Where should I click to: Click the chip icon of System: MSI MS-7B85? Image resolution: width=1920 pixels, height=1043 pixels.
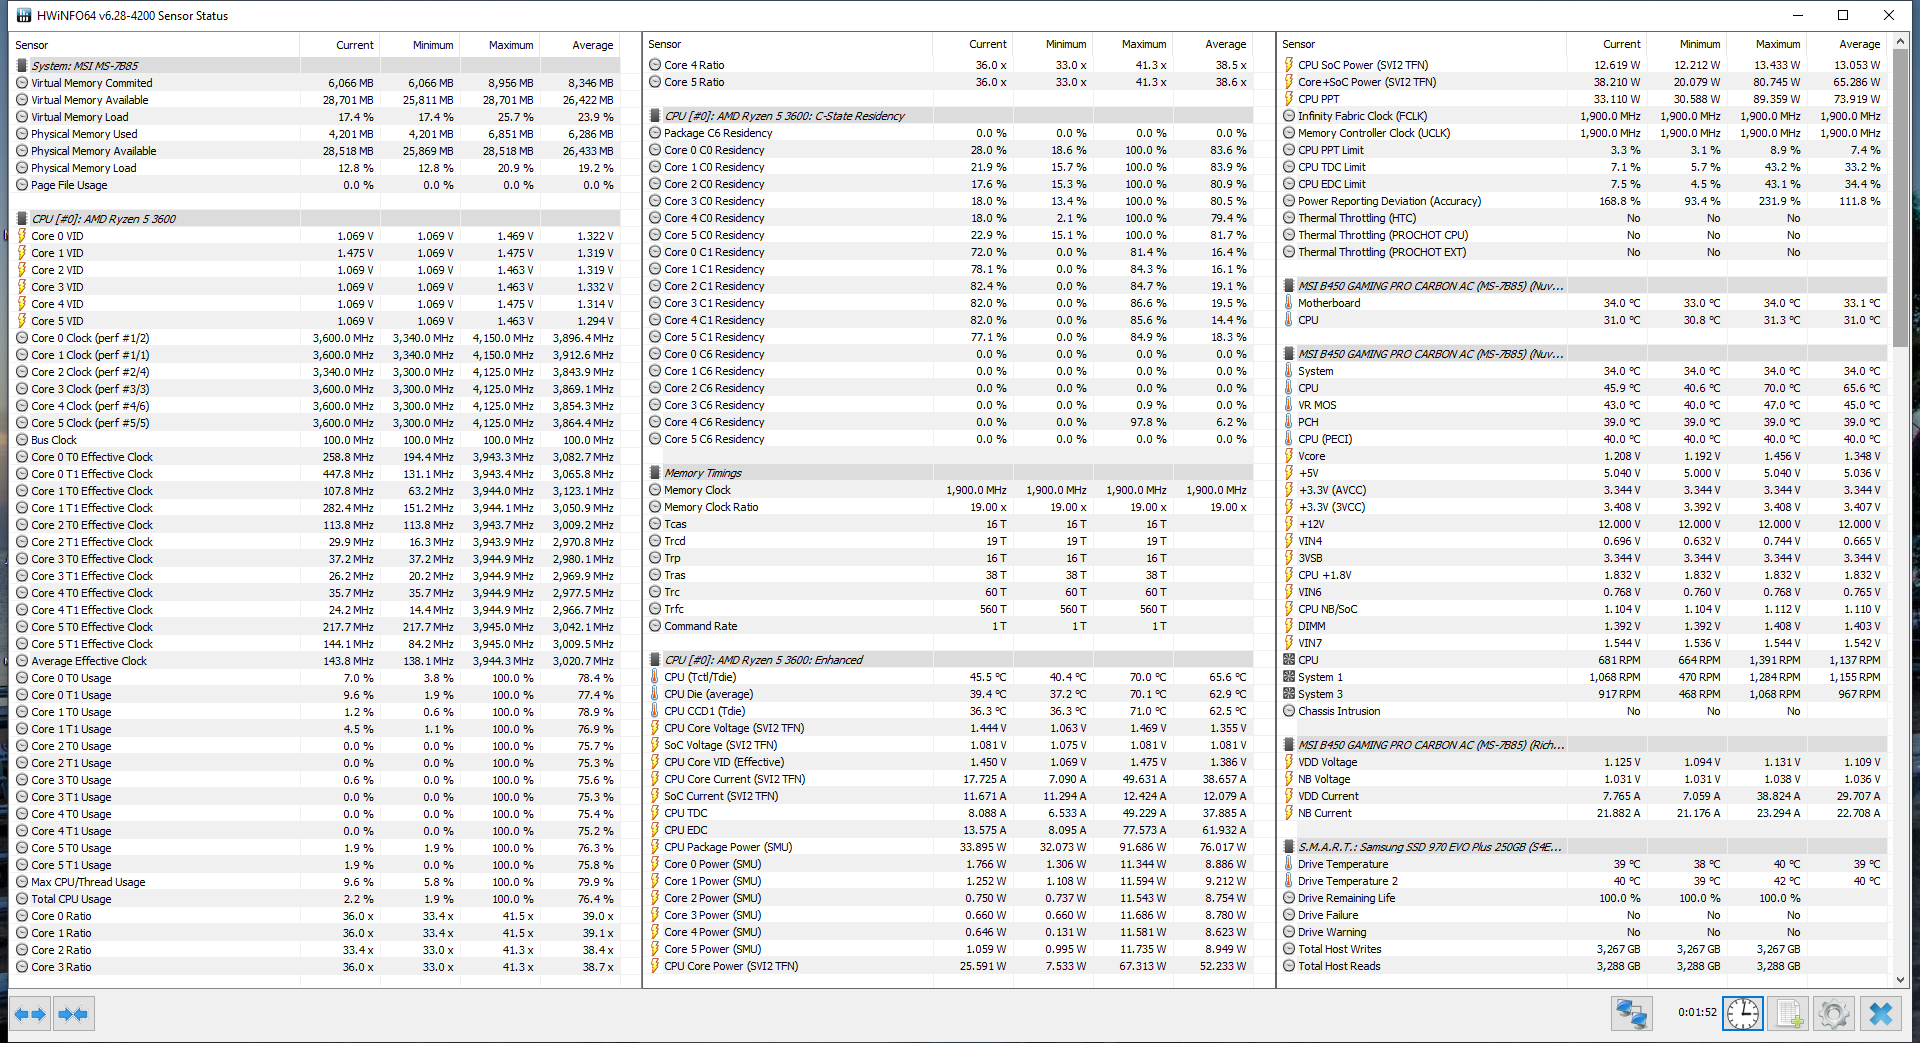click(22, 66)
